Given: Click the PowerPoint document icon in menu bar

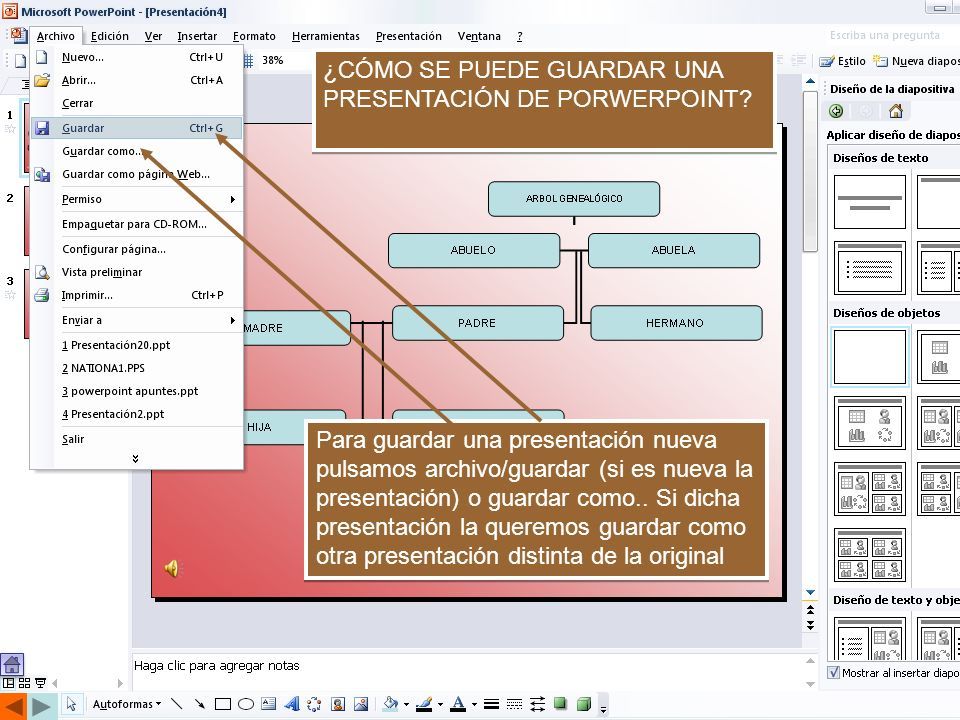Looking at the screenshot, I should point(18,36).
